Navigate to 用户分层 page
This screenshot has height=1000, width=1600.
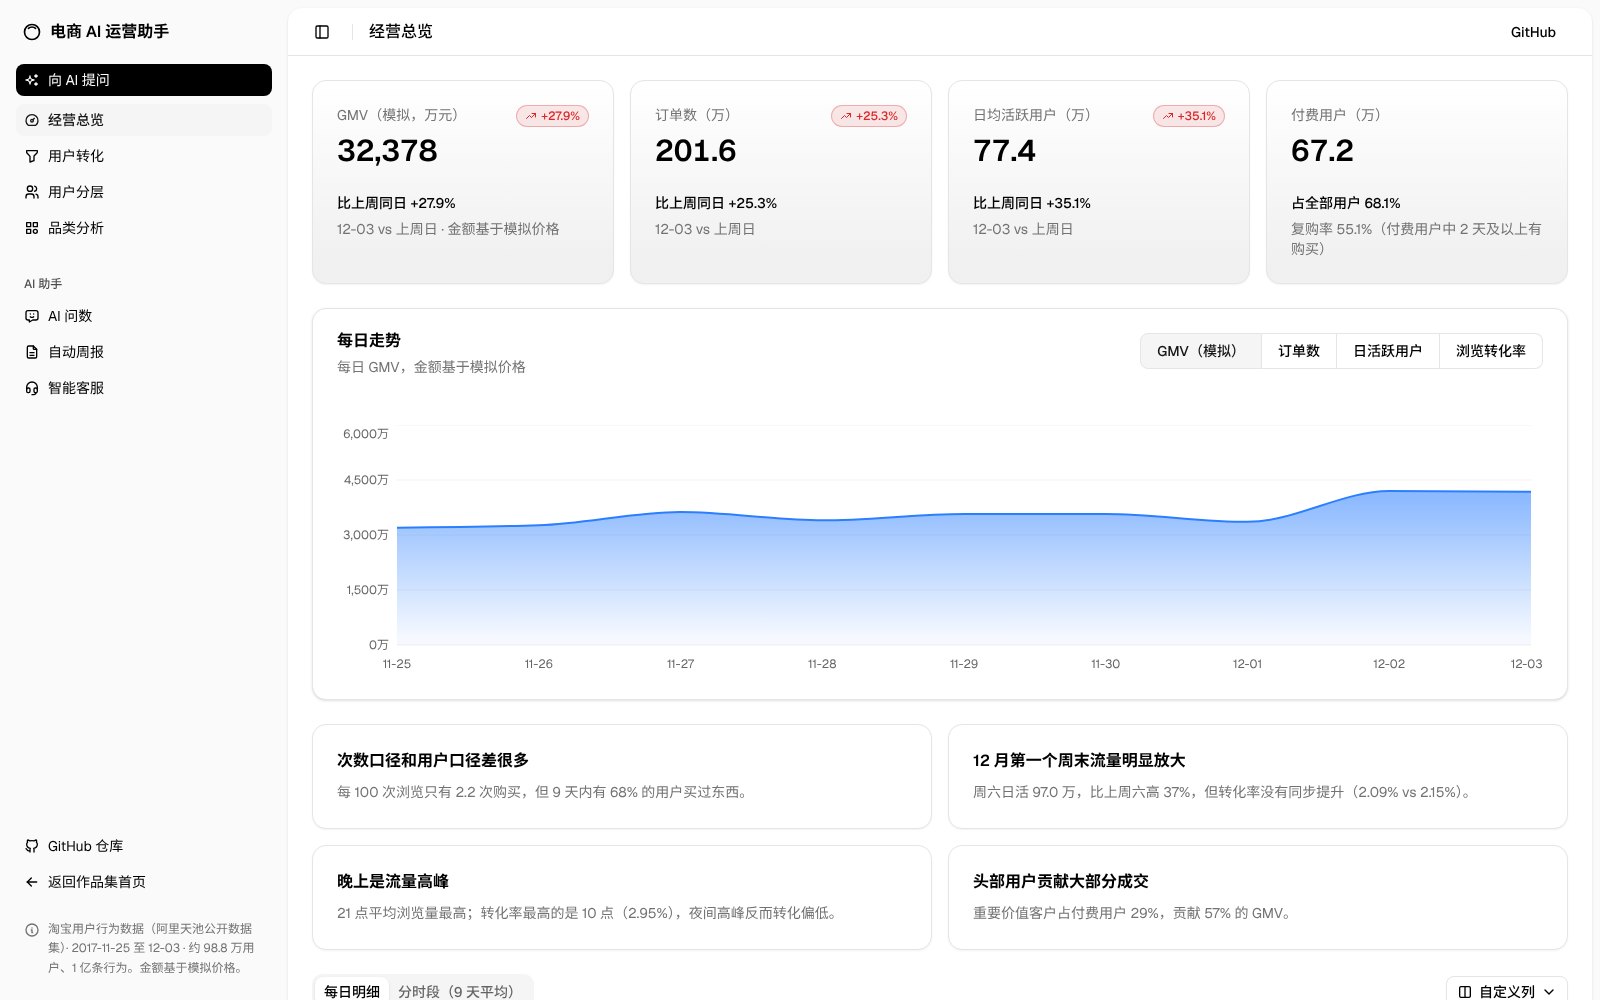point(144,192)
